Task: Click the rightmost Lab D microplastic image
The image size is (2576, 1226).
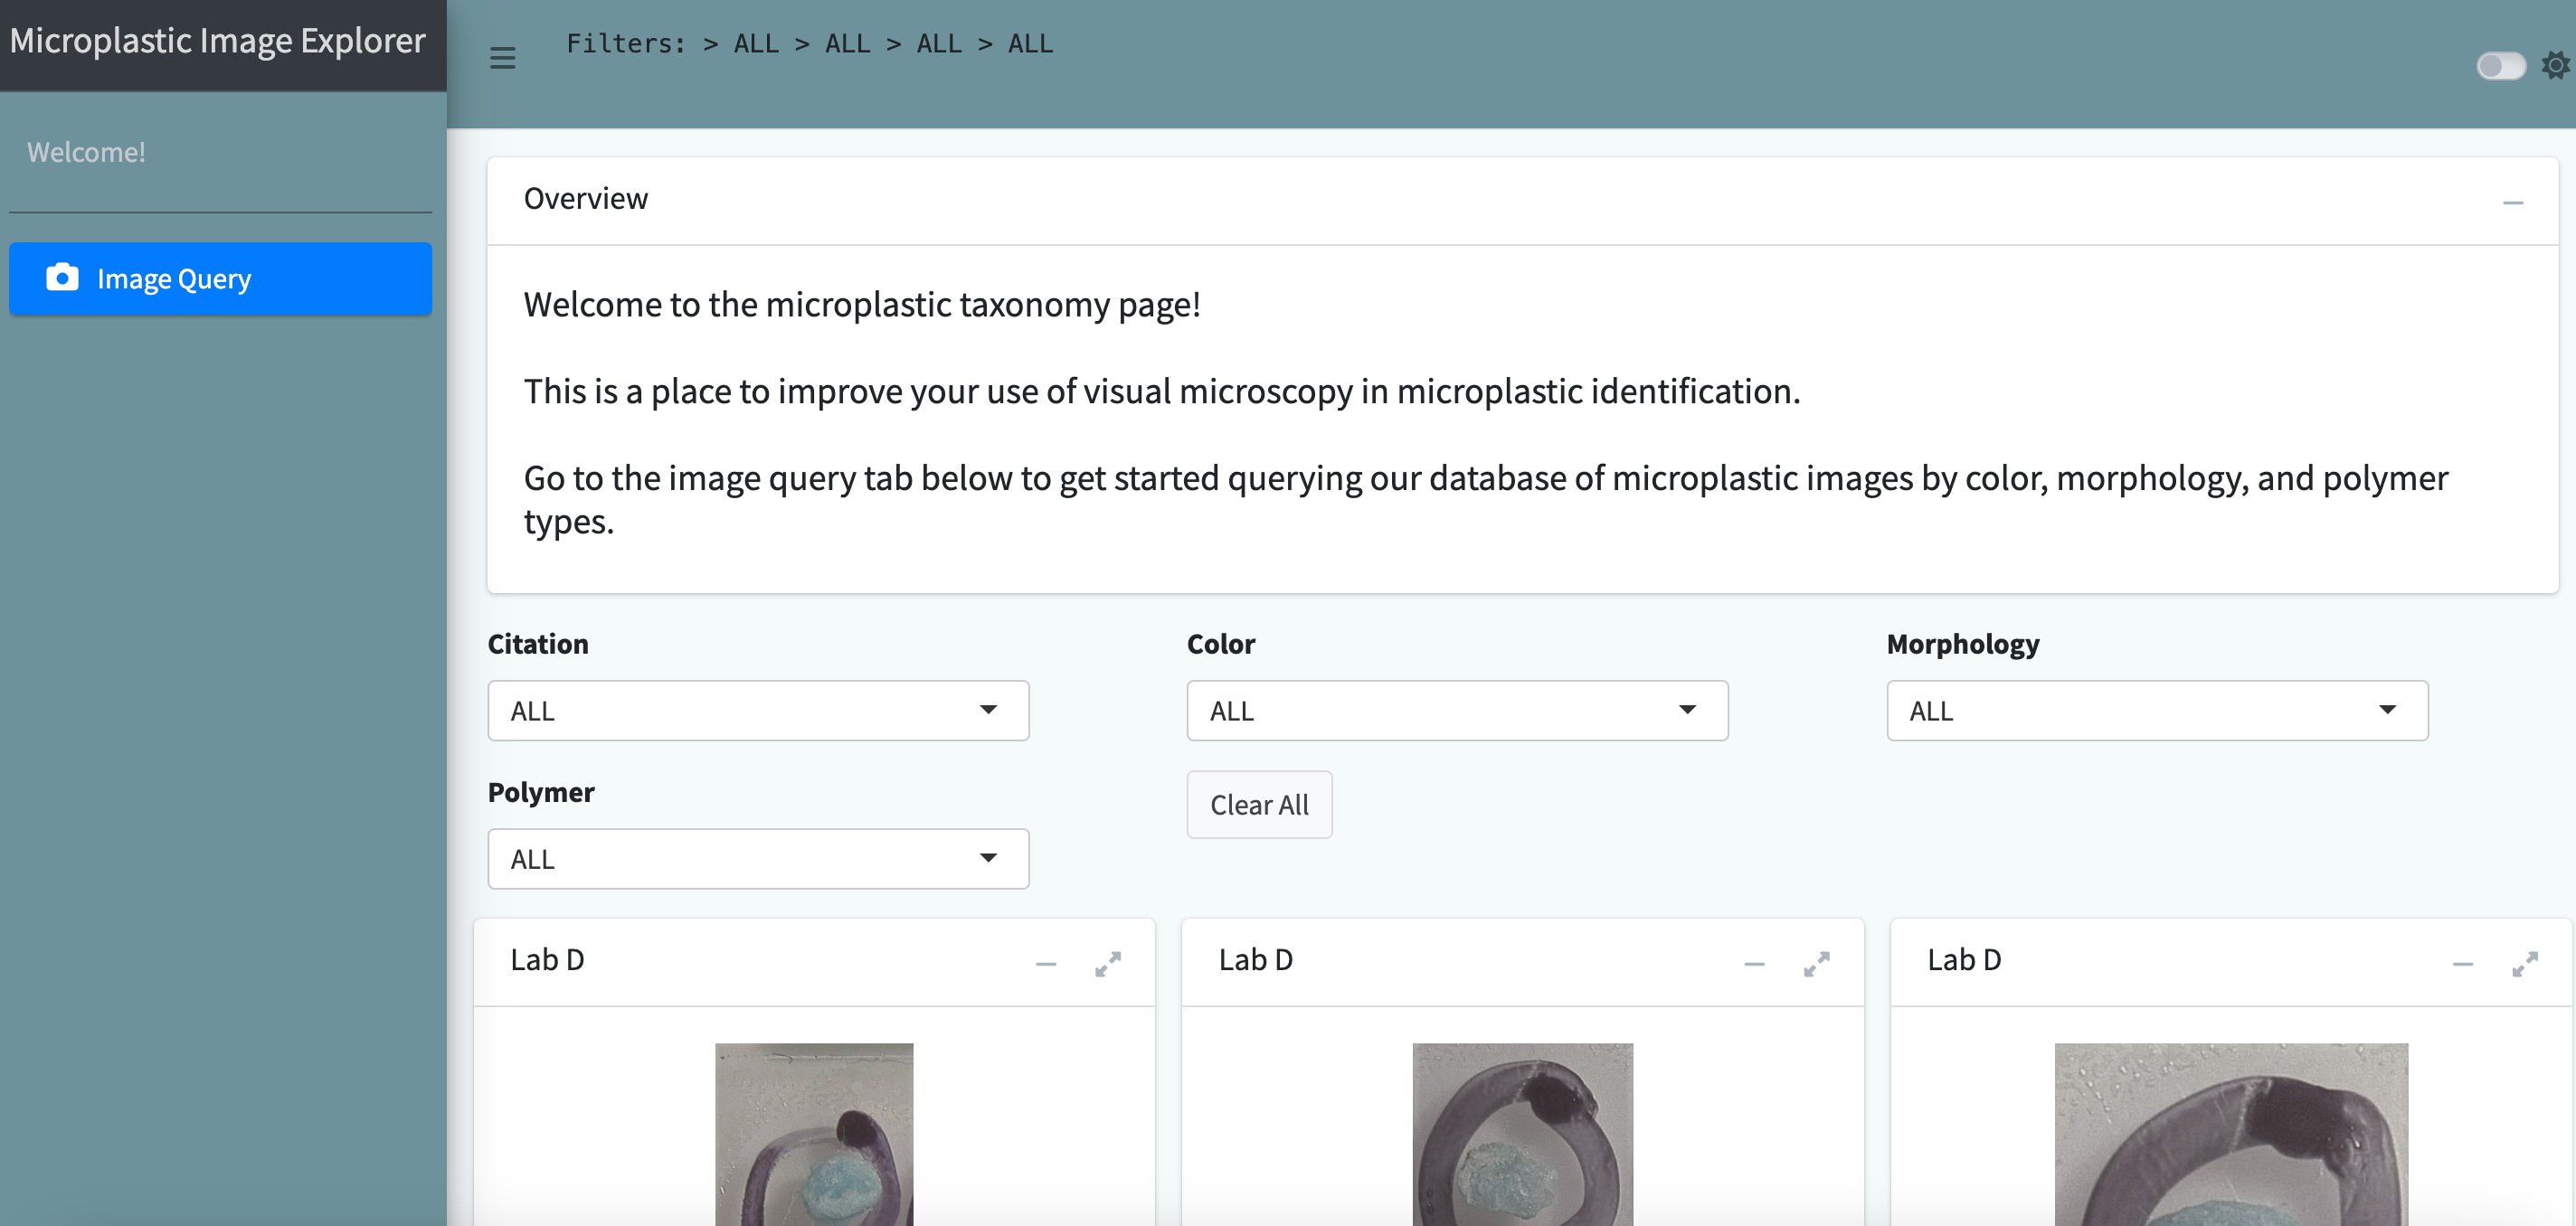Action: point(2231,1135)
